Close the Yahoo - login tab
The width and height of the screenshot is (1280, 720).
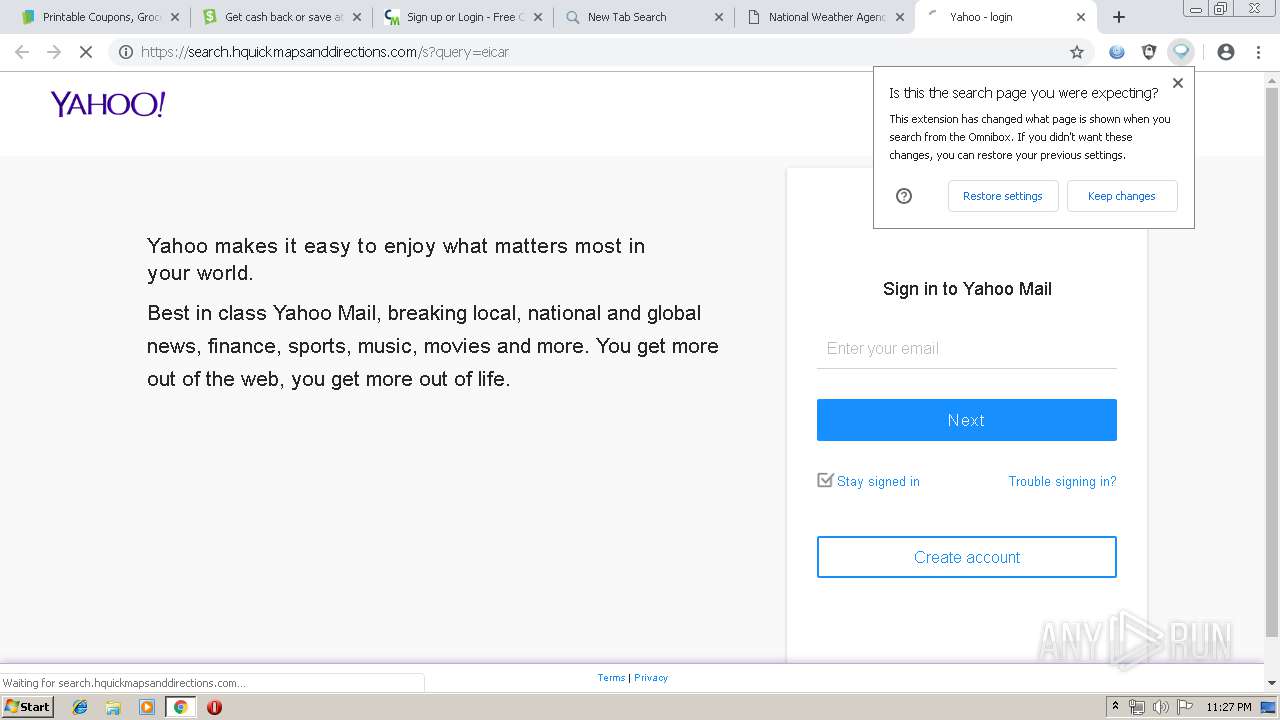(1080, 17)
